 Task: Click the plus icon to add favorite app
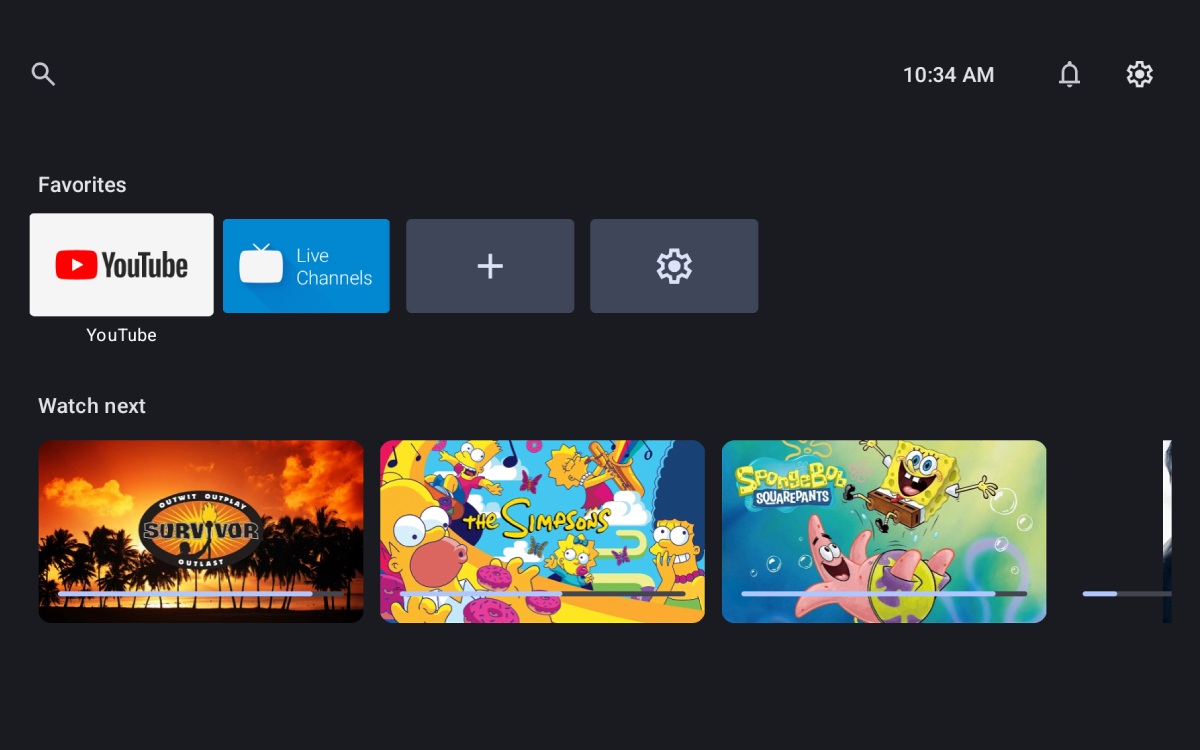[490, 266]
